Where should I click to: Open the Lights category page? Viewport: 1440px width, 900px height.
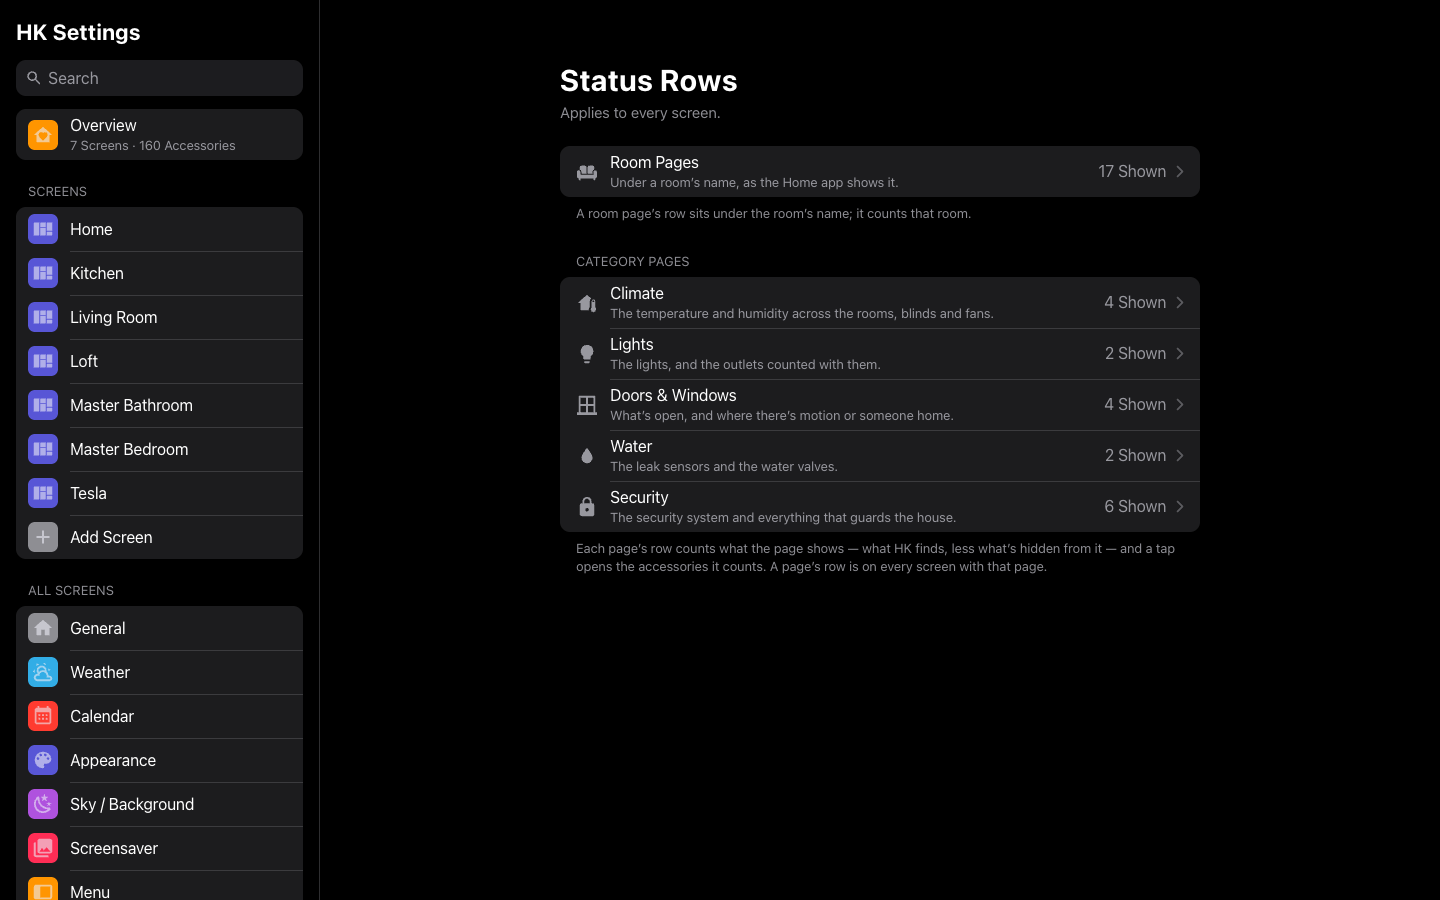880,354
